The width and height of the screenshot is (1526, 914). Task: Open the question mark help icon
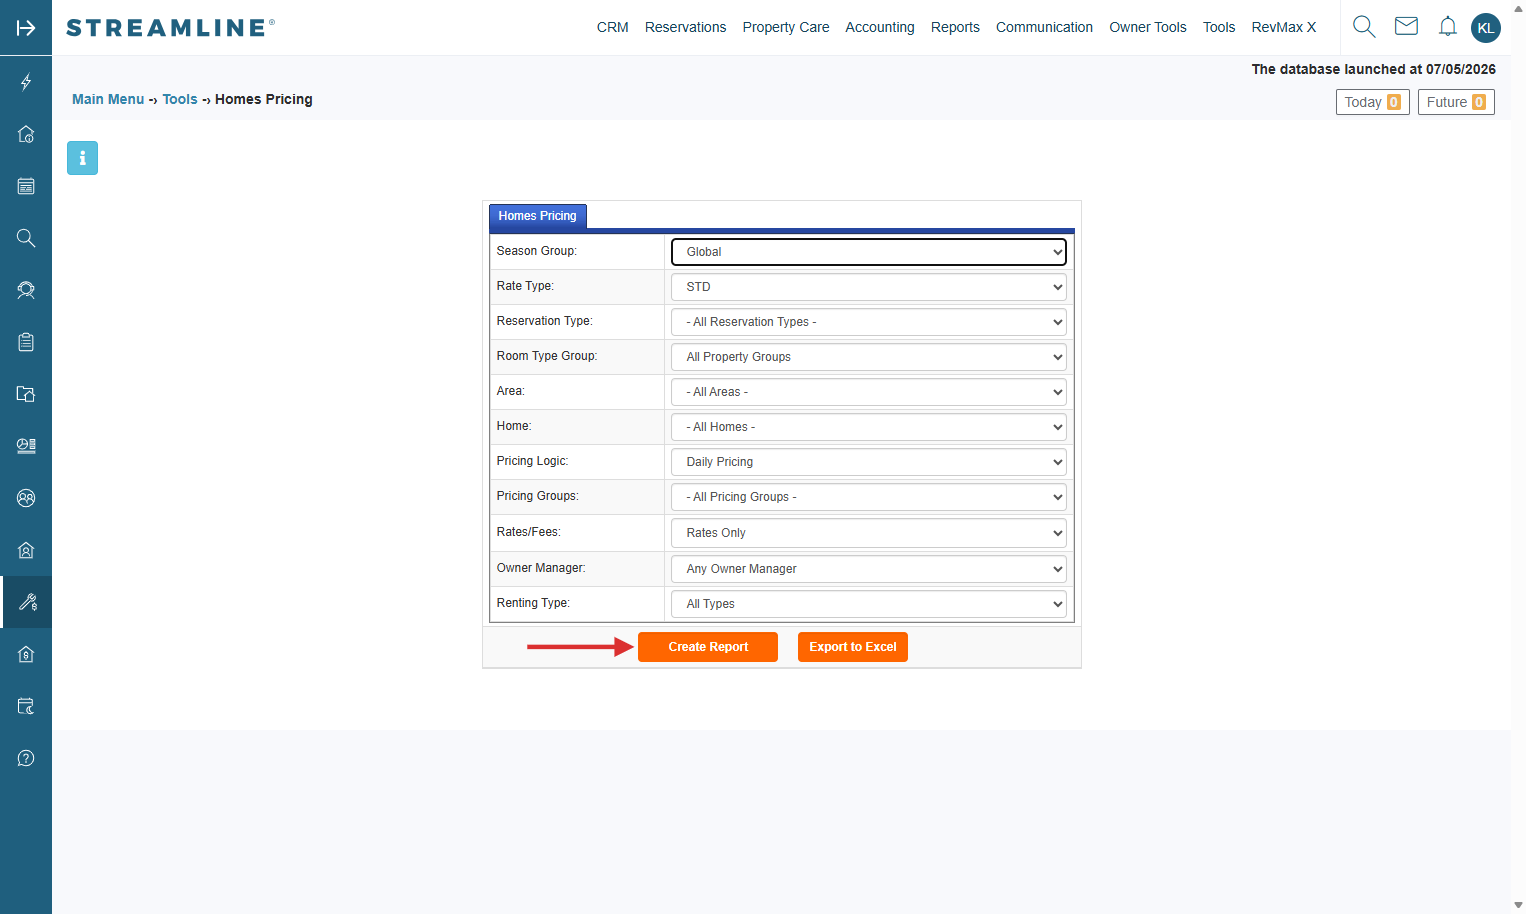click(26, 758)
